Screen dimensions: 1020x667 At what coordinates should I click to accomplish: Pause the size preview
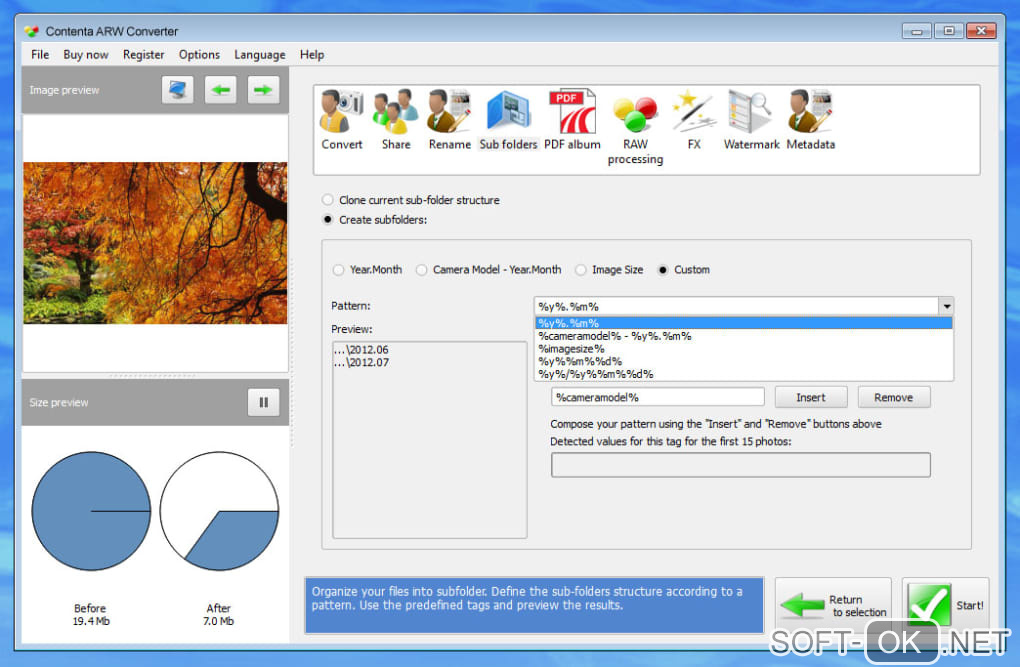(263, 402)
